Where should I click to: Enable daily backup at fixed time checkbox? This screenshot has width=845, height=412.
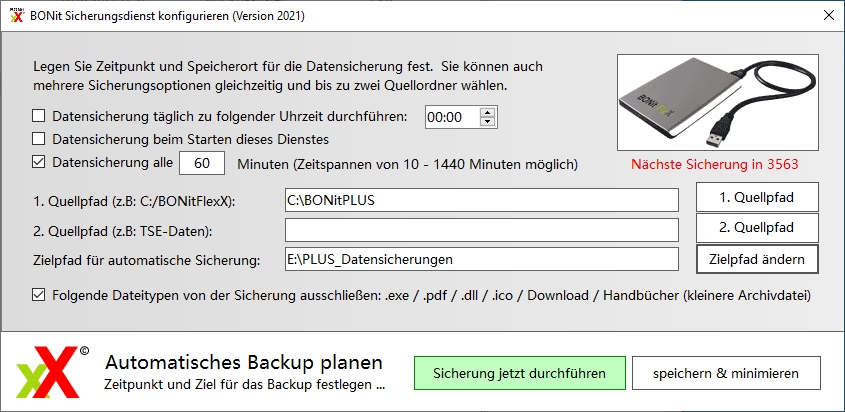[x=38, y=116]
